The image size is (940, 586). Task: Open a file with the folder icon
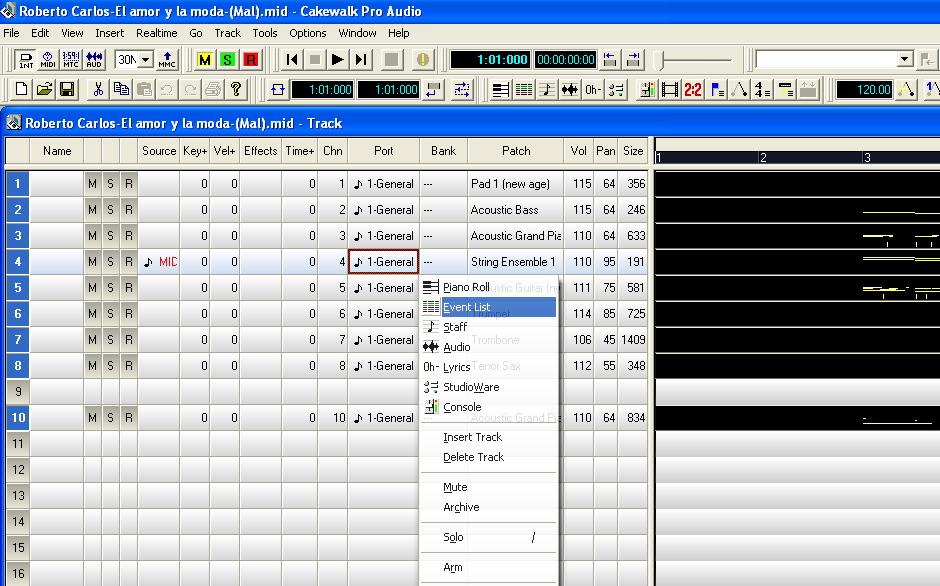point(44,90)
